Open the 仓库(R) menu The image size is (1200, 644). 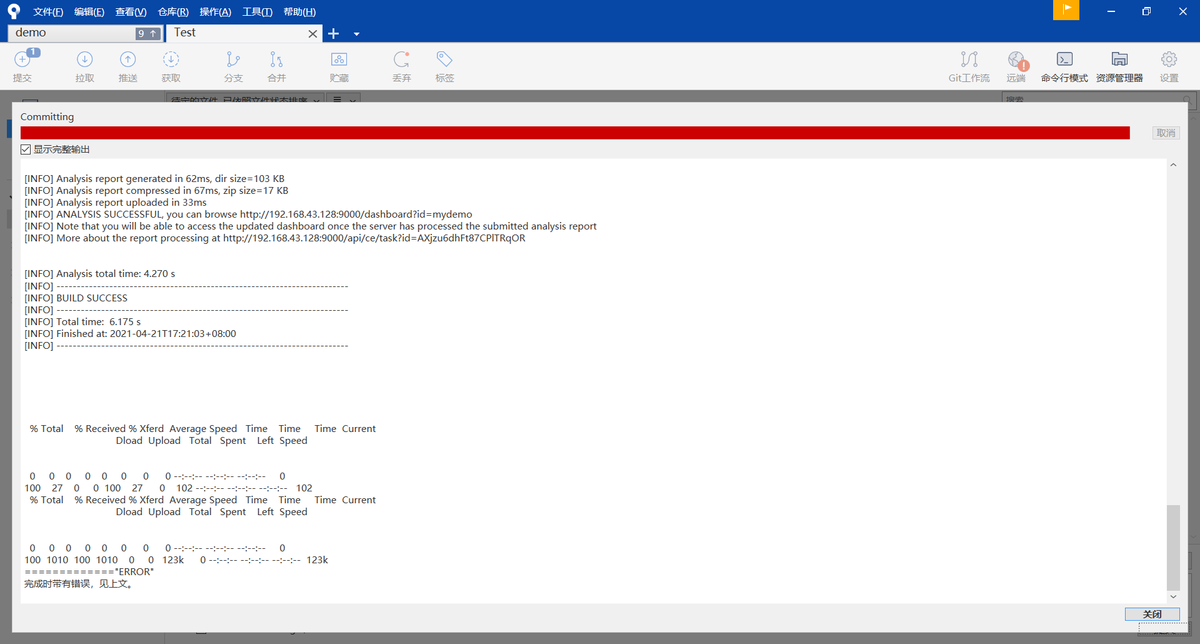point(173,12)
